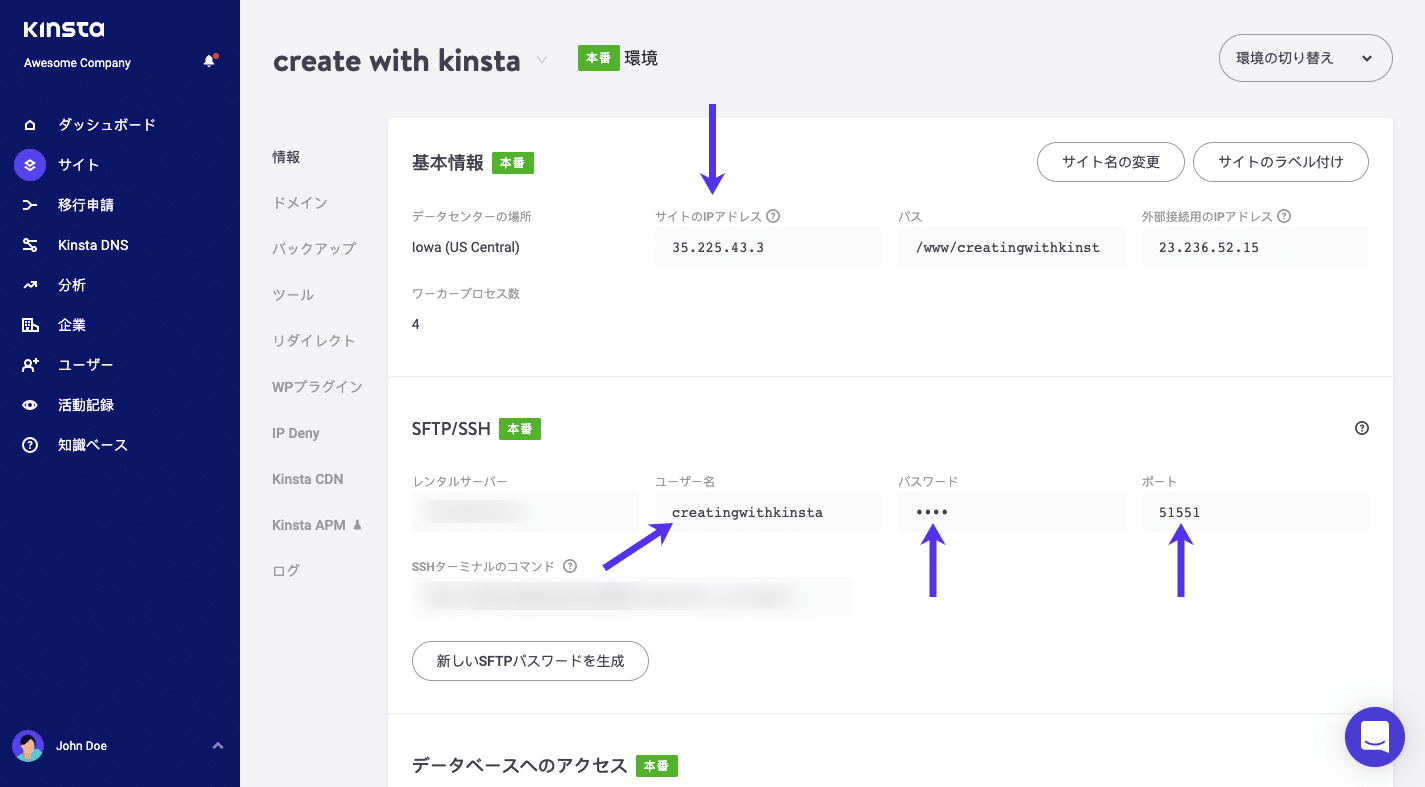Select 情報 tab
1425x787 pixels.
pos(286,157)
